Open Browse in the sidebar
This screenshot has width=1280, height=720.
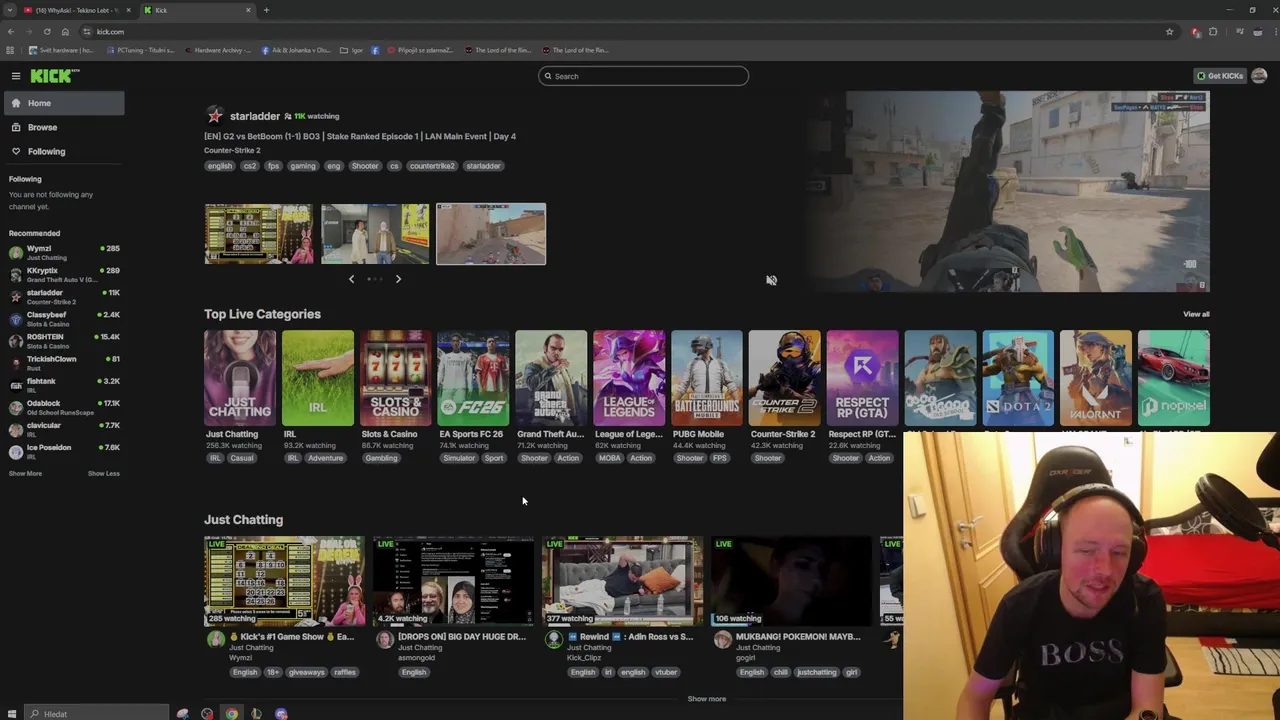coord(64,127)
